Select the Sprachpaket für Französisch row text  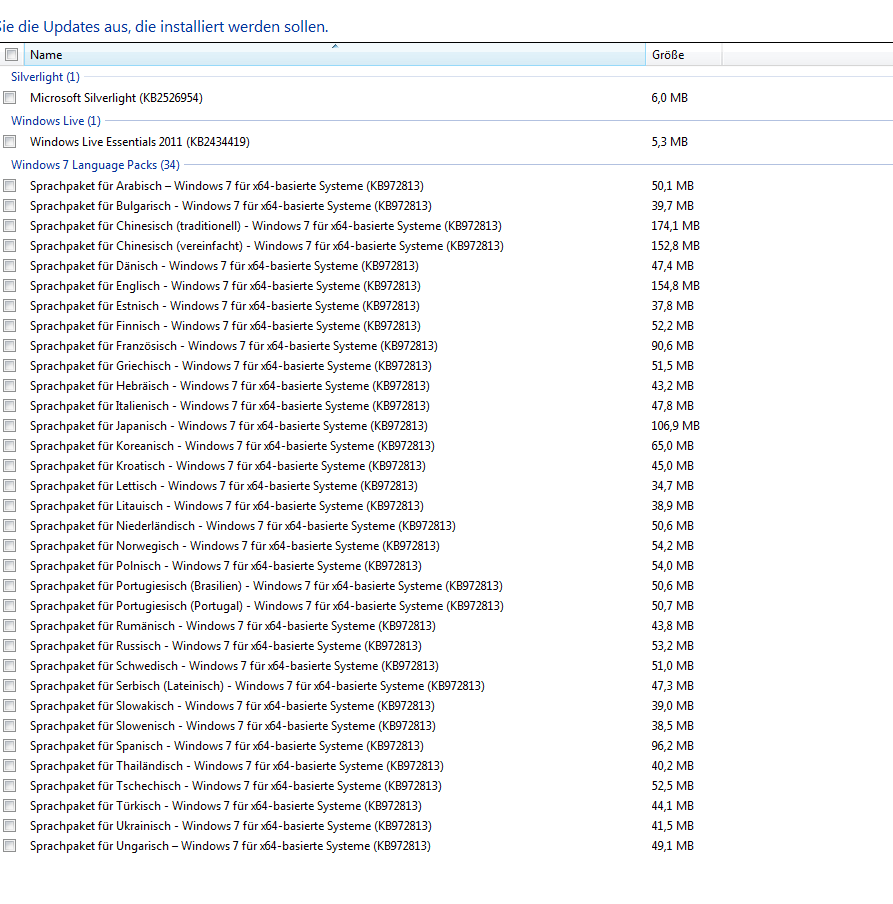click(x=233, y=346)
